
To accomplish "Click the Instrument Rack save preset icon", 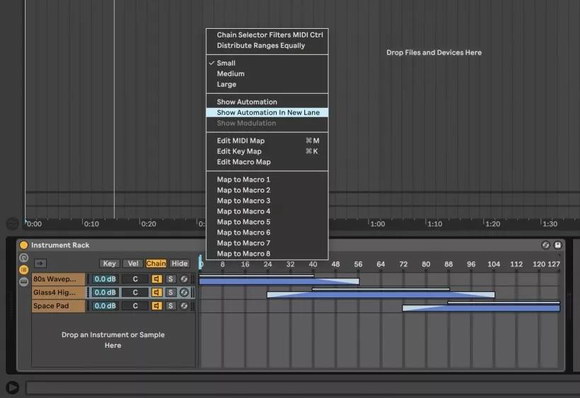I will [x=557, y=245].
